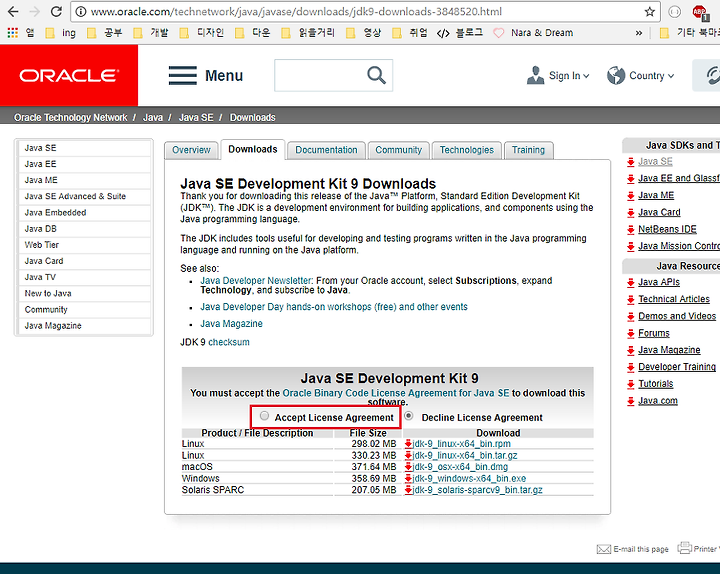720x574 pixels.
Task: Click the download arrow for jdk-9_linux-x64_bin.rpm
Action: pos(408,444)
